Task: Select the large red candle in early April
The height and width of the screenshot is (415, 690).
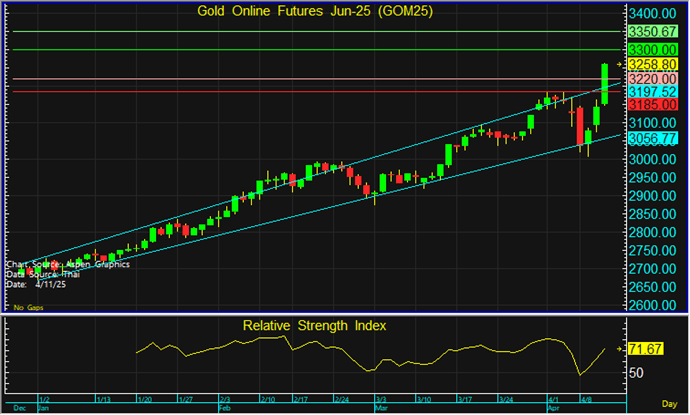Action: tap(579, 125)
